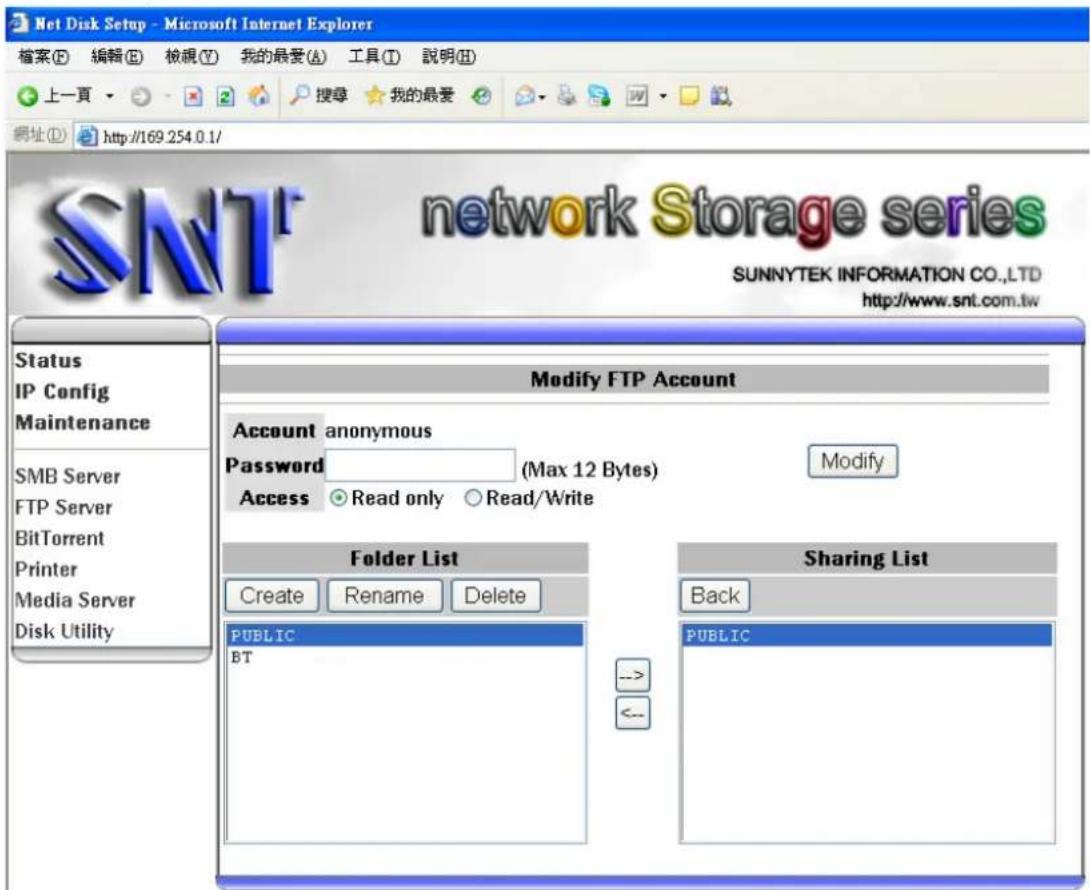Select PUBLIC in the Folder List
This screenshot has height=890, width=1090.
(x=405, y=636)
